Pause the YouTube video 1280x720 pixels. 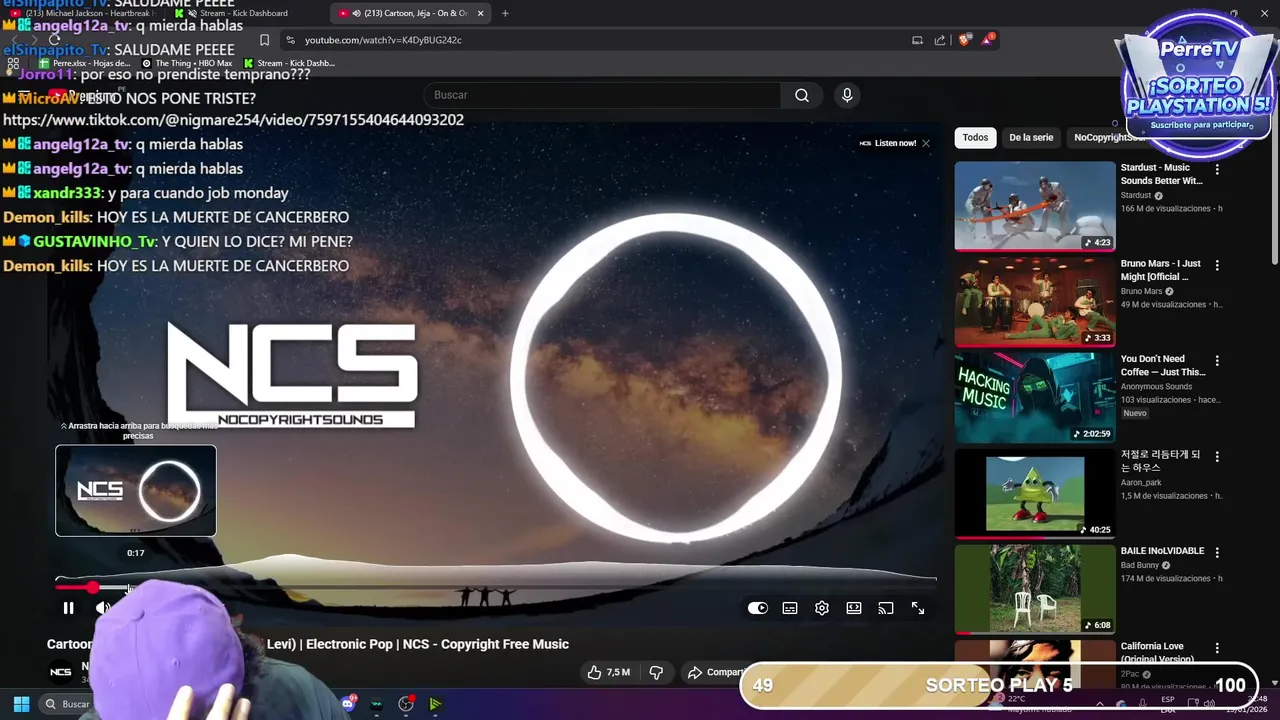[68, 608]
